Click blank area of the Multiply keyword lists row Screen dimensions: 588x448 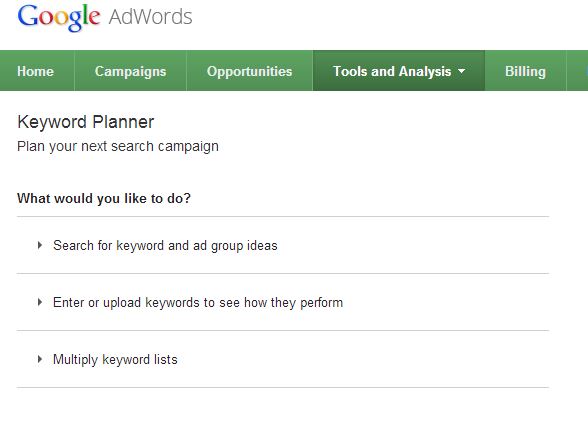(360, 359)
